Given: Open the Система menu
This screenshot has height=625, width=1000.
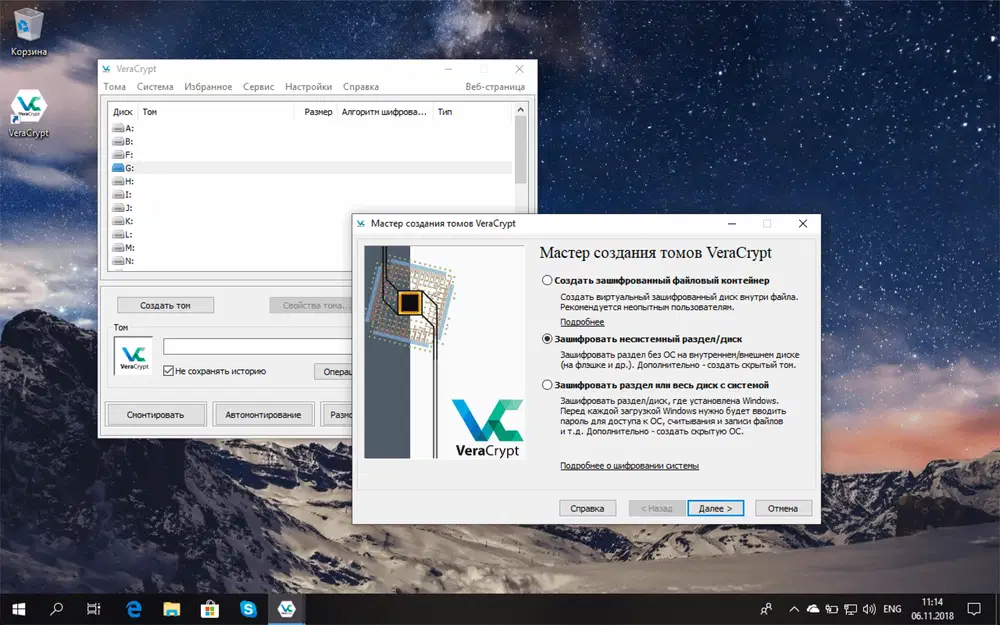Looking at the screenshot, I should 155,87.
